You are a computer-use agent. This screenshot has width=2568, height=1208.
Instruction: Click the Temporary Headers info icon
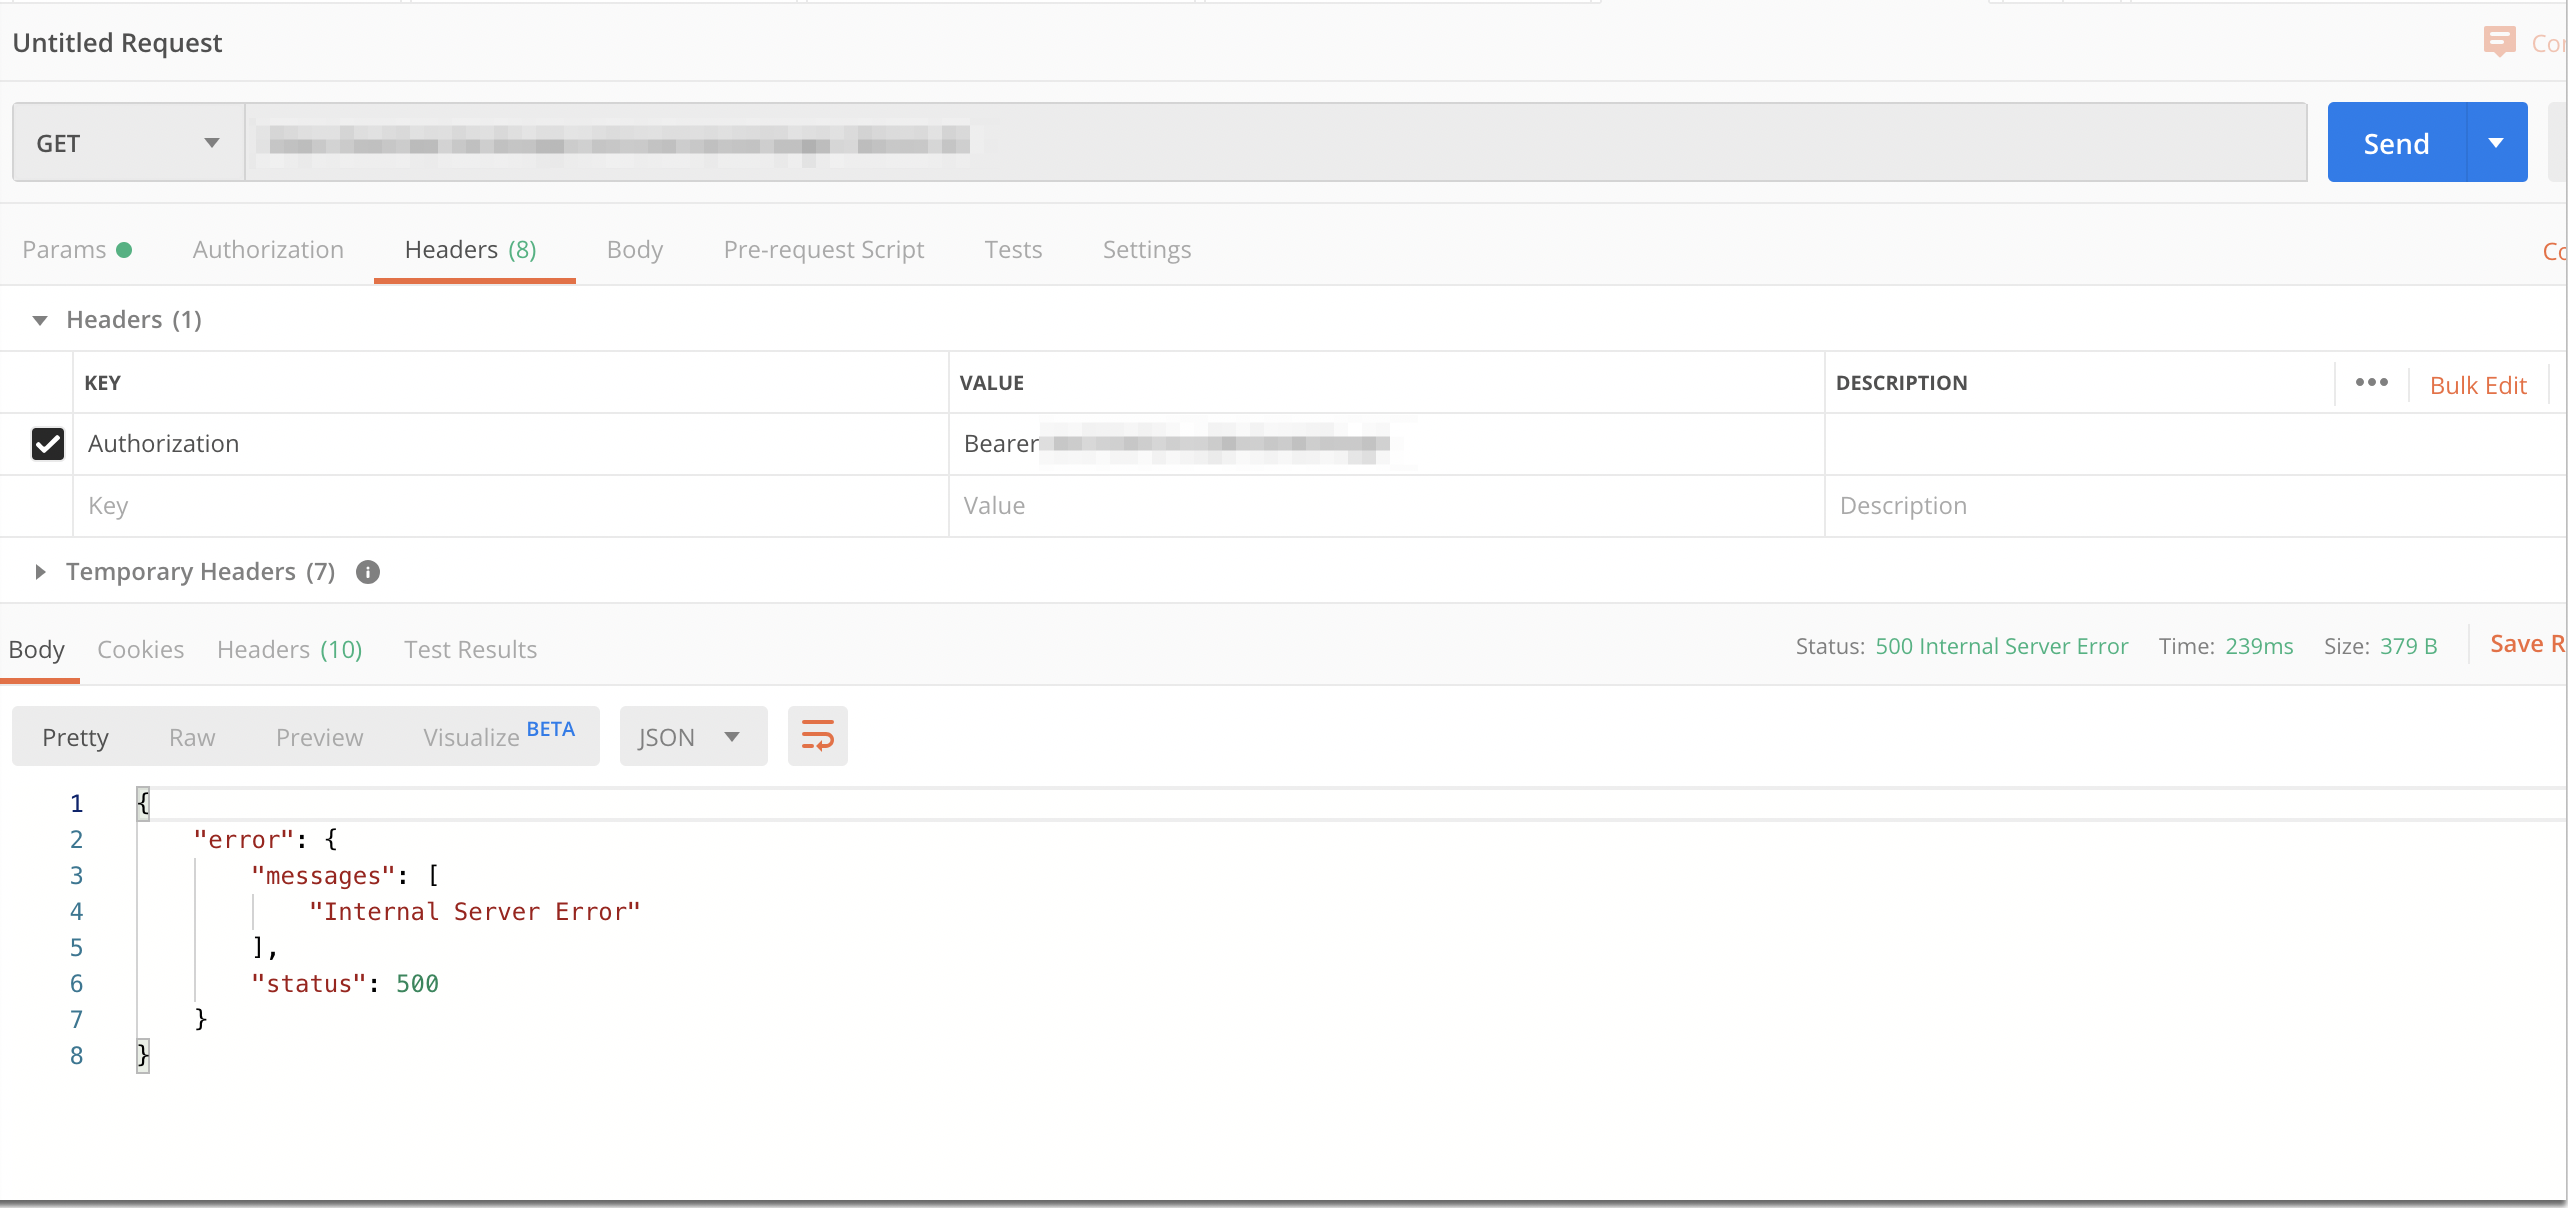pyautogui.click(x=368, y=572)
